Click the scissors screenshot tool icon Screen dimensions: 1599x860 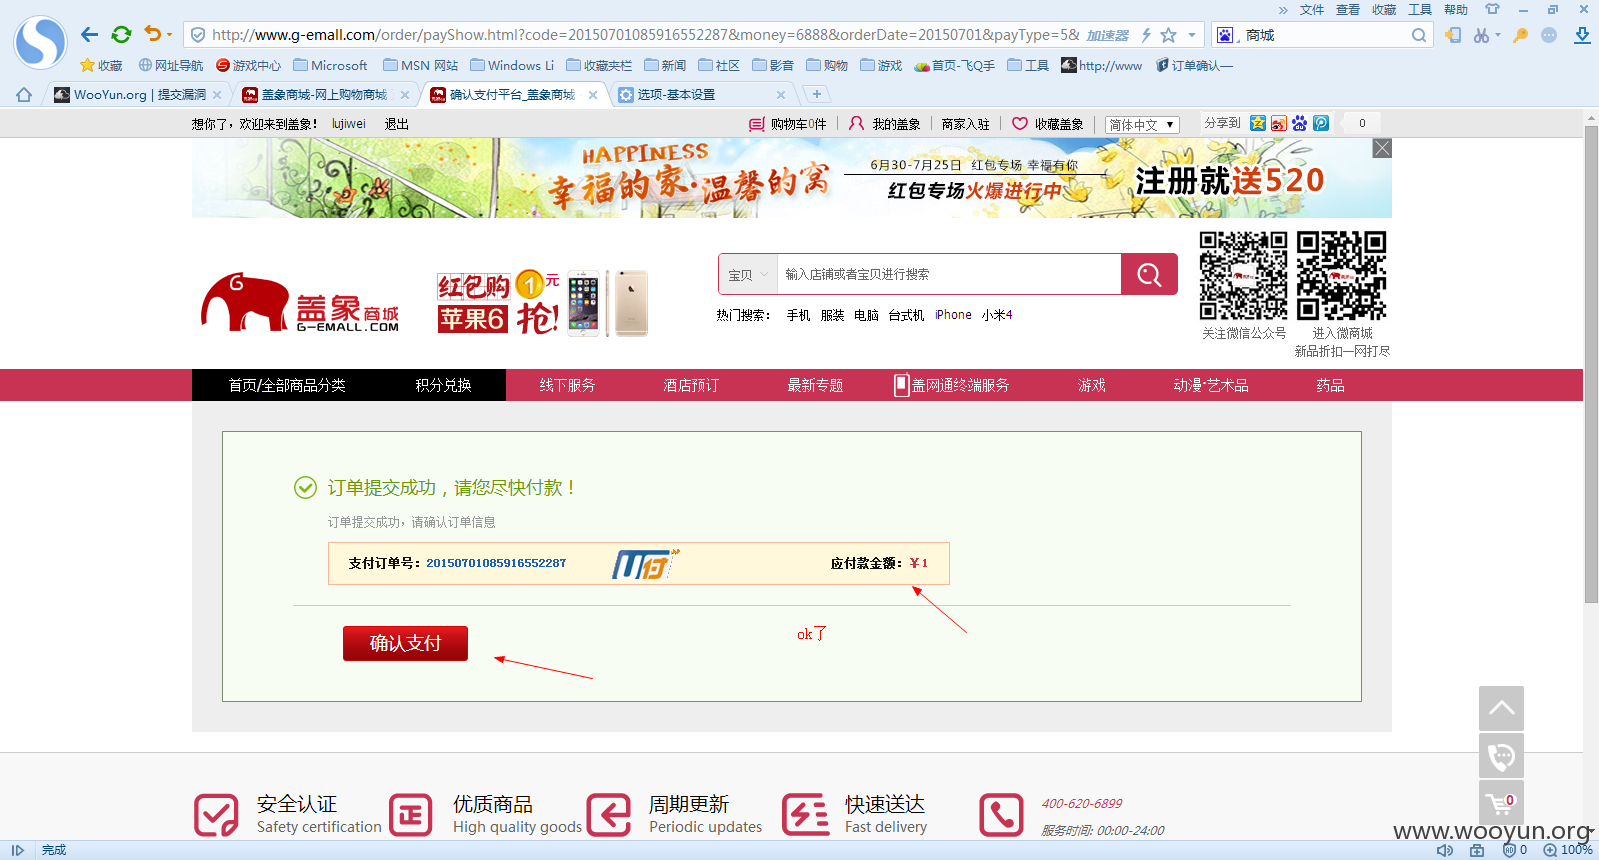coord(1481,35)
